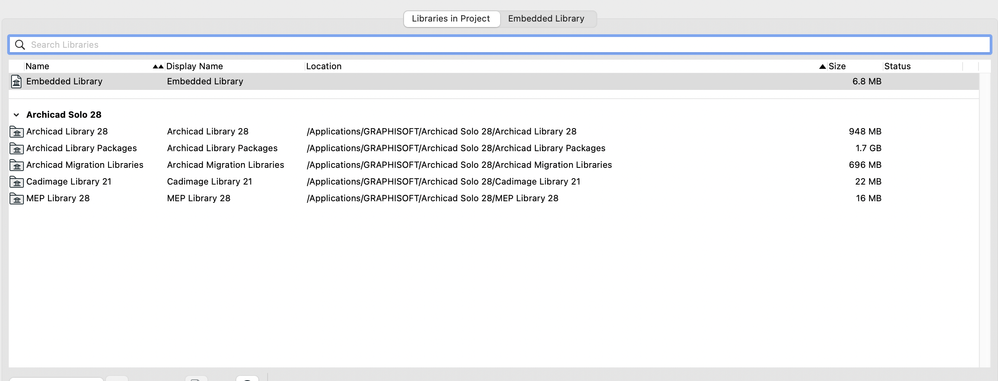Screen dimensions: 998x381
Task: Click the location path ending in Archicad Migration Libraries
Action: click(x=459, y=165)
